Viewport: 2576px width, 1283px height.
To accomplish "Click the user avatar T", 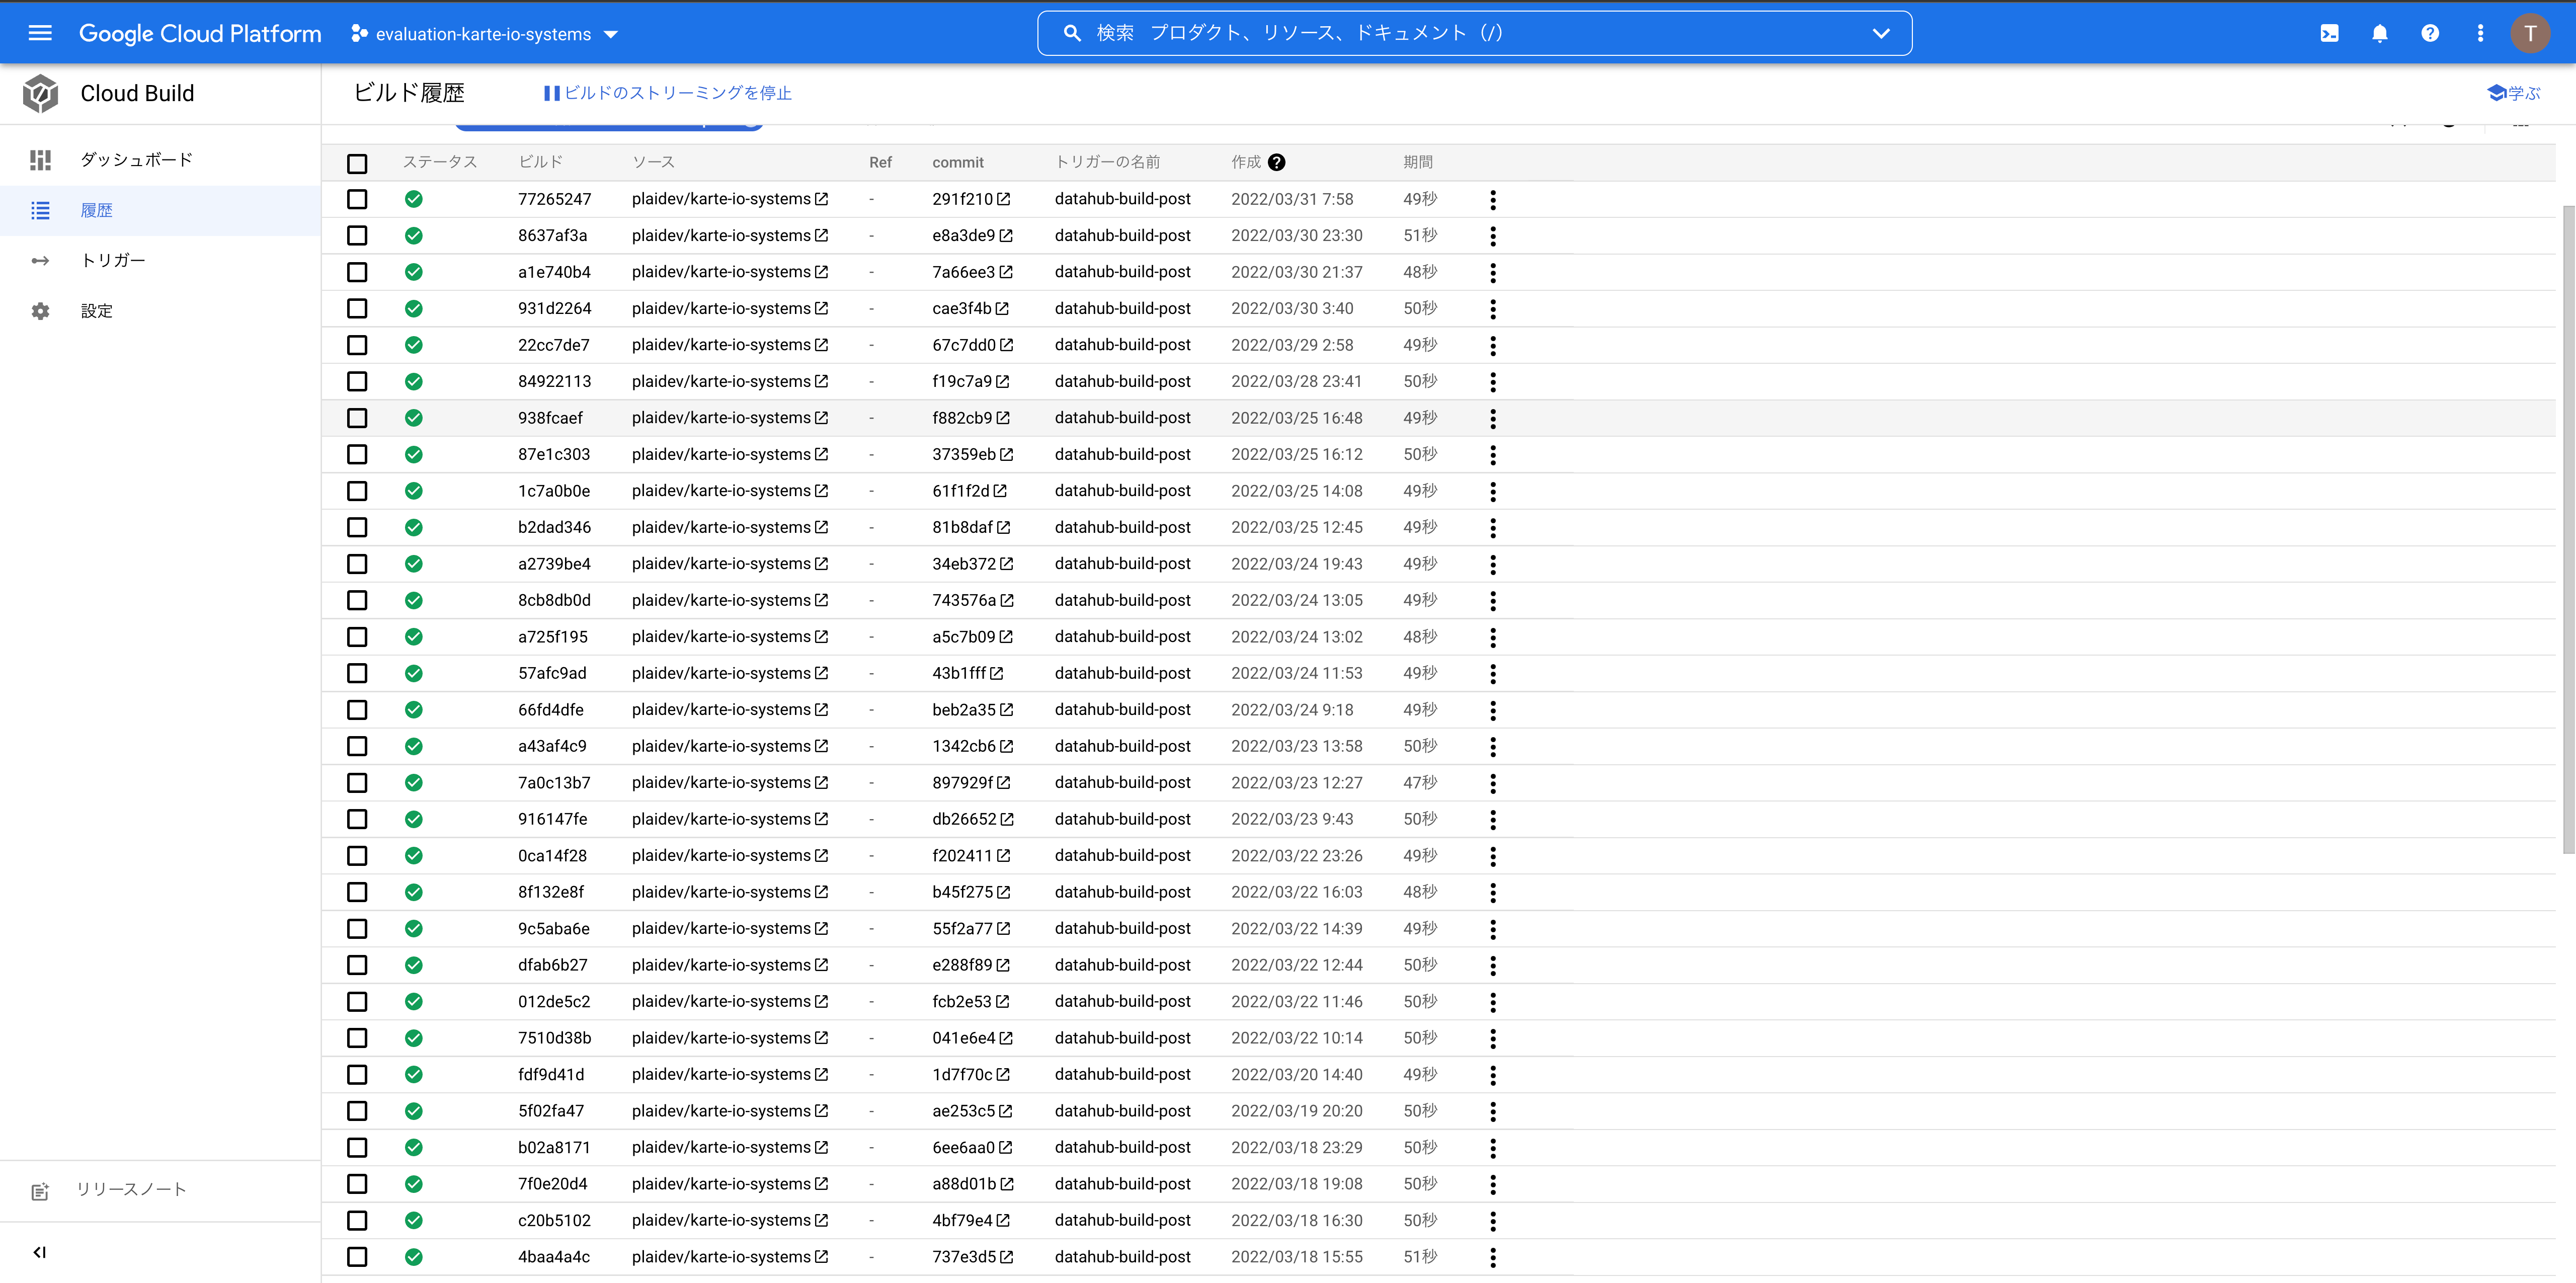I will [x=2530, y=33].
